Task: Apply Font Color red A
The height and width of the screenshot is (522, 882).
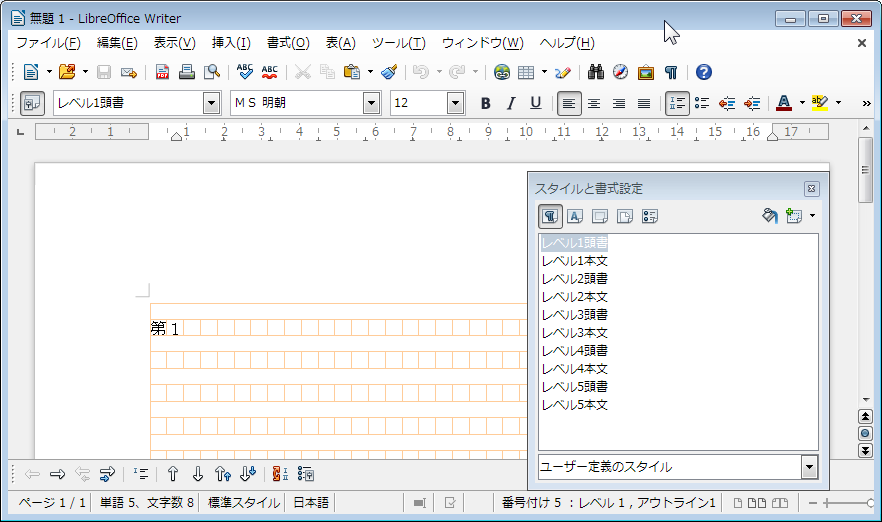Action: click(x=784, y=104)
